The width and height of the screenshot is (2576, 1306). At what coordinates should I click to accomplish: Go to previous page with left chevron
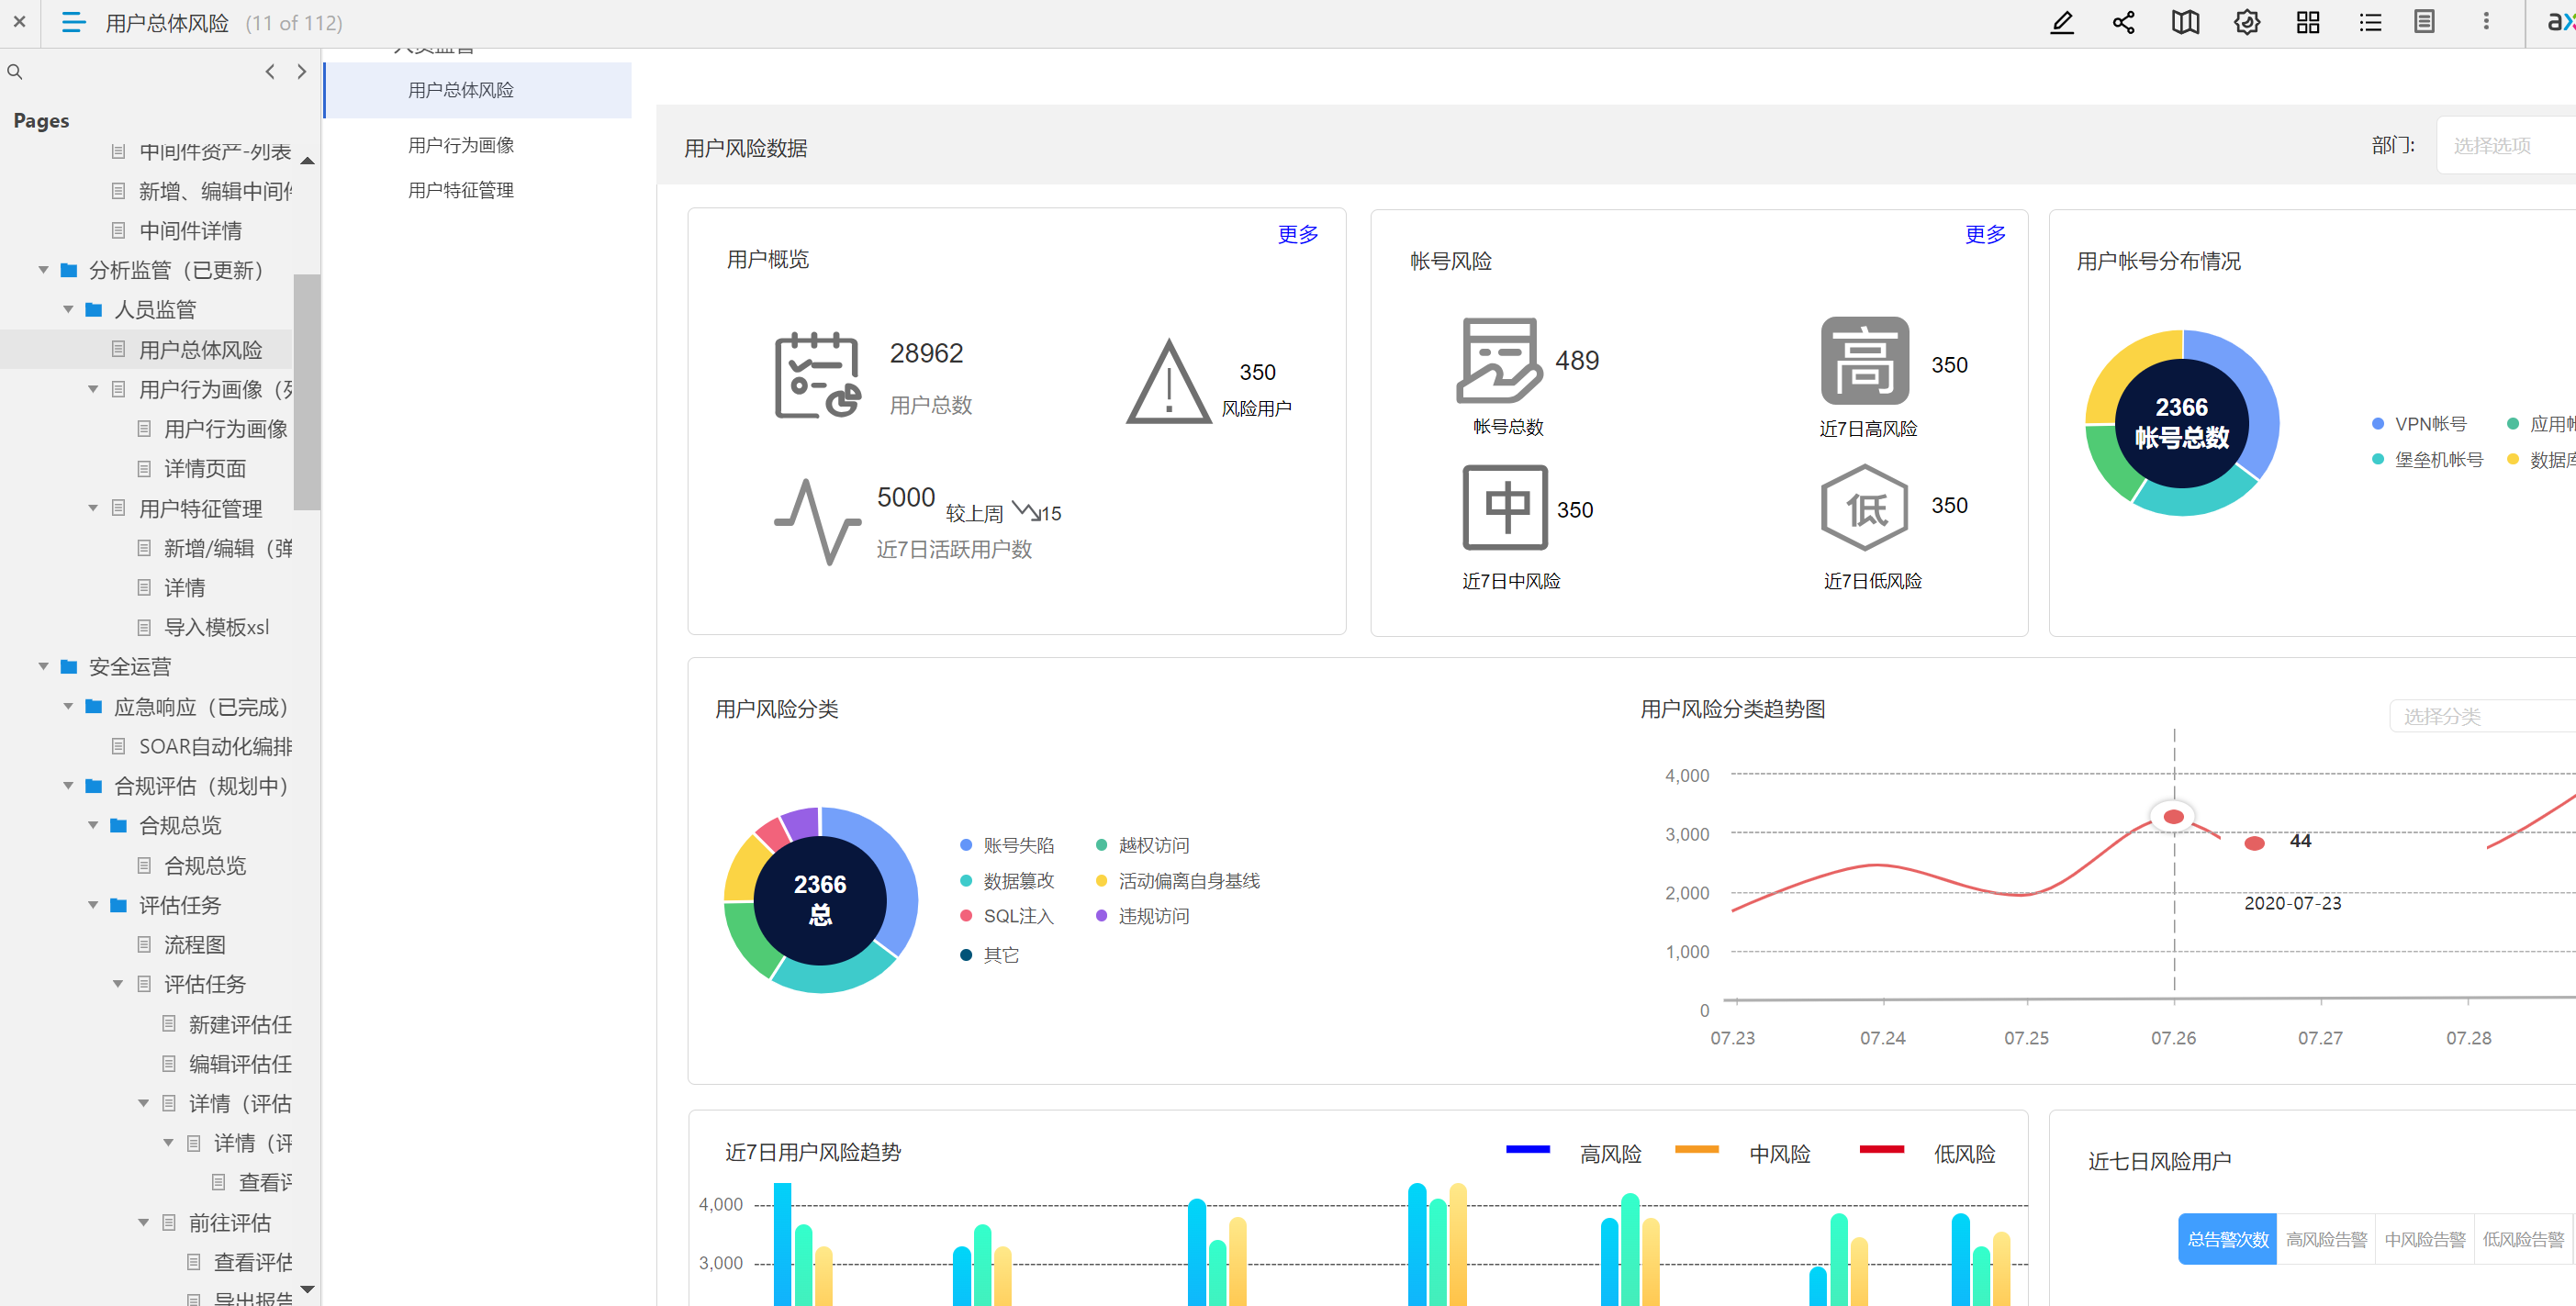pyautogui.click(x=269, y=71)
